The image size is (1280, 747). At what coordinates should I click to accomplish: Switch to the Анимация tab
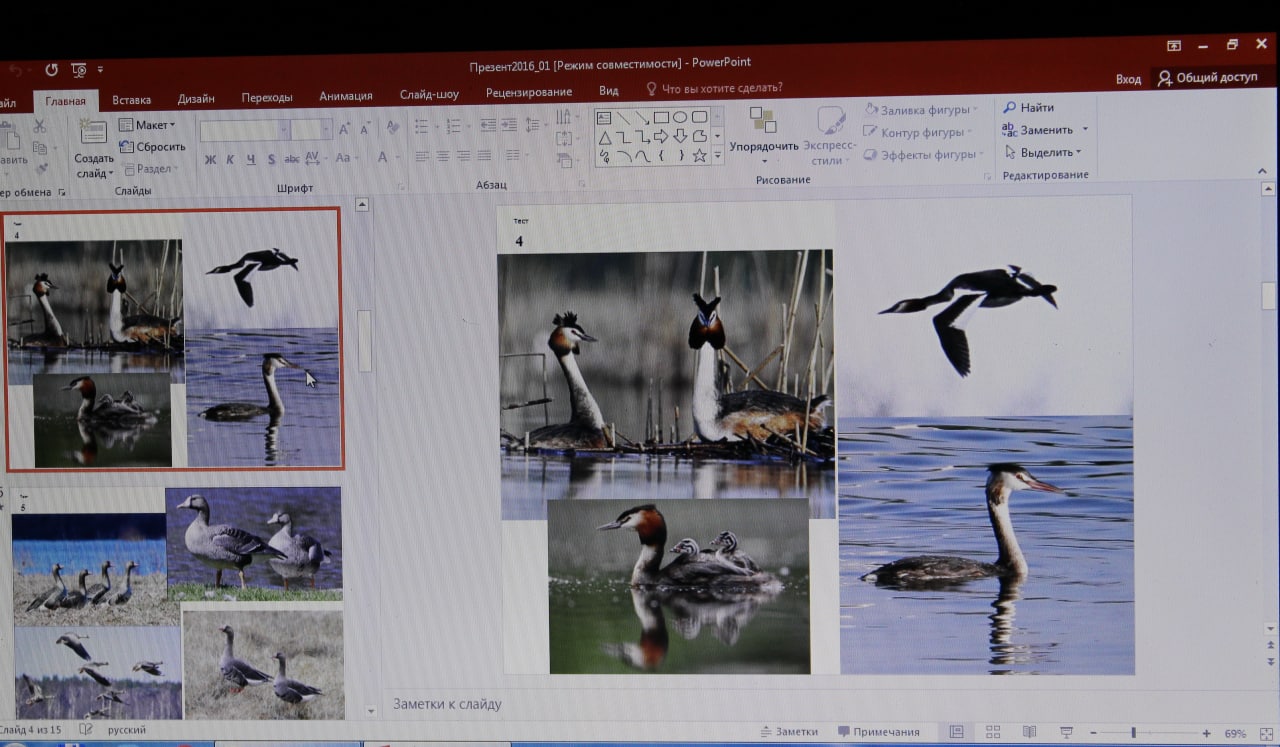(345, 96)
